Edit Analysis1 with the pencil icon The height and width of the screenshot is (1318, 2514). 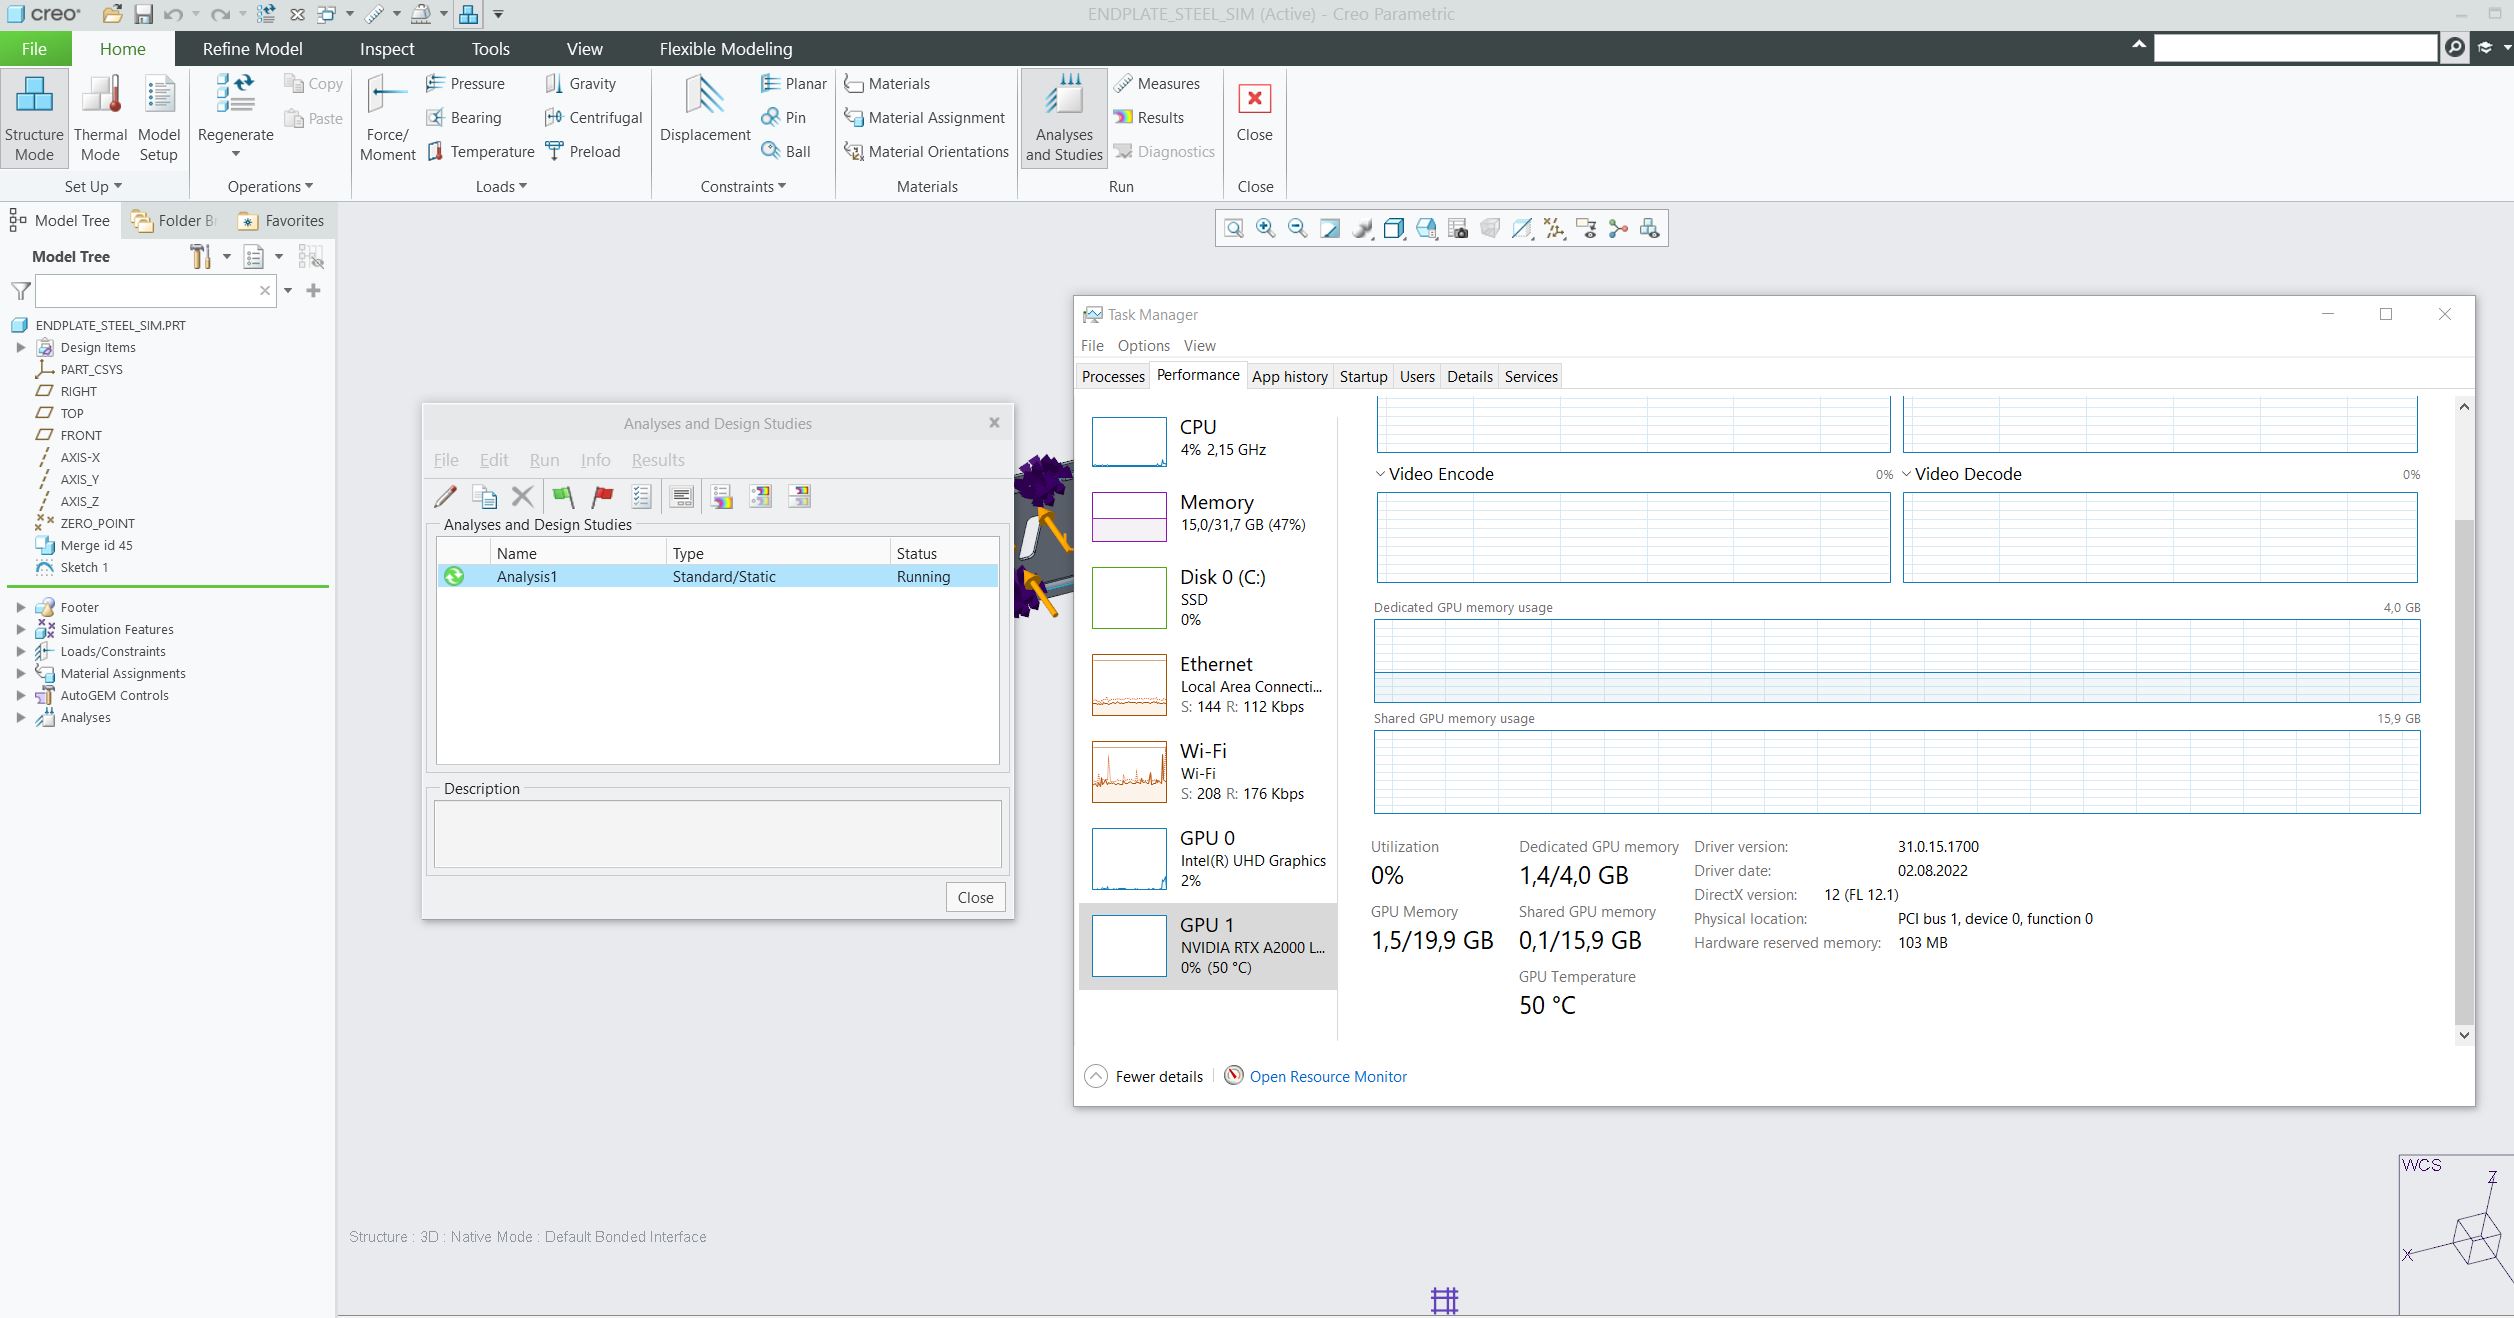445,496
